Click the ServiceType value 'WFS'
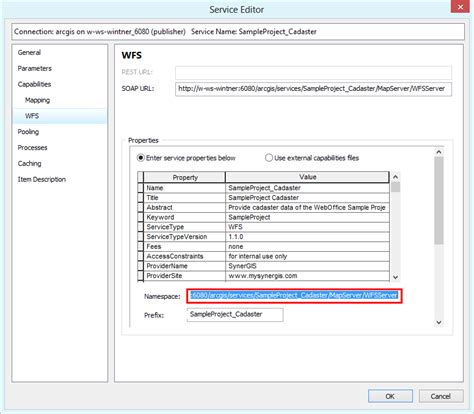Image resolution: width=474 pixels, height=414 pixels. (307, 227)
